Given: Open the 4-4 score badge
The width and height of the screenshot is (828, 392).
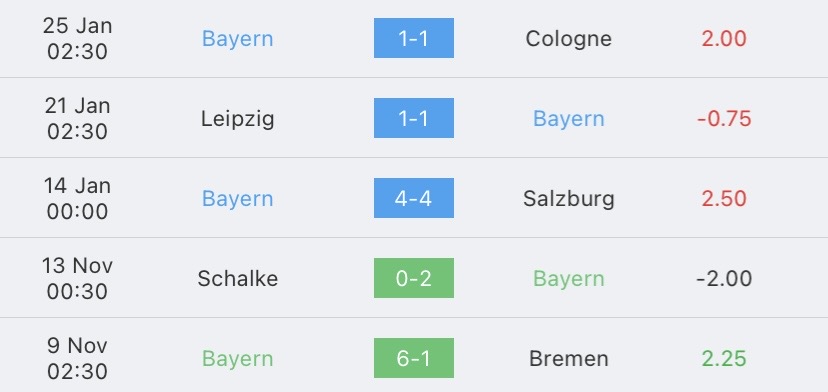Looking at the screenshot, I should 413,198.
